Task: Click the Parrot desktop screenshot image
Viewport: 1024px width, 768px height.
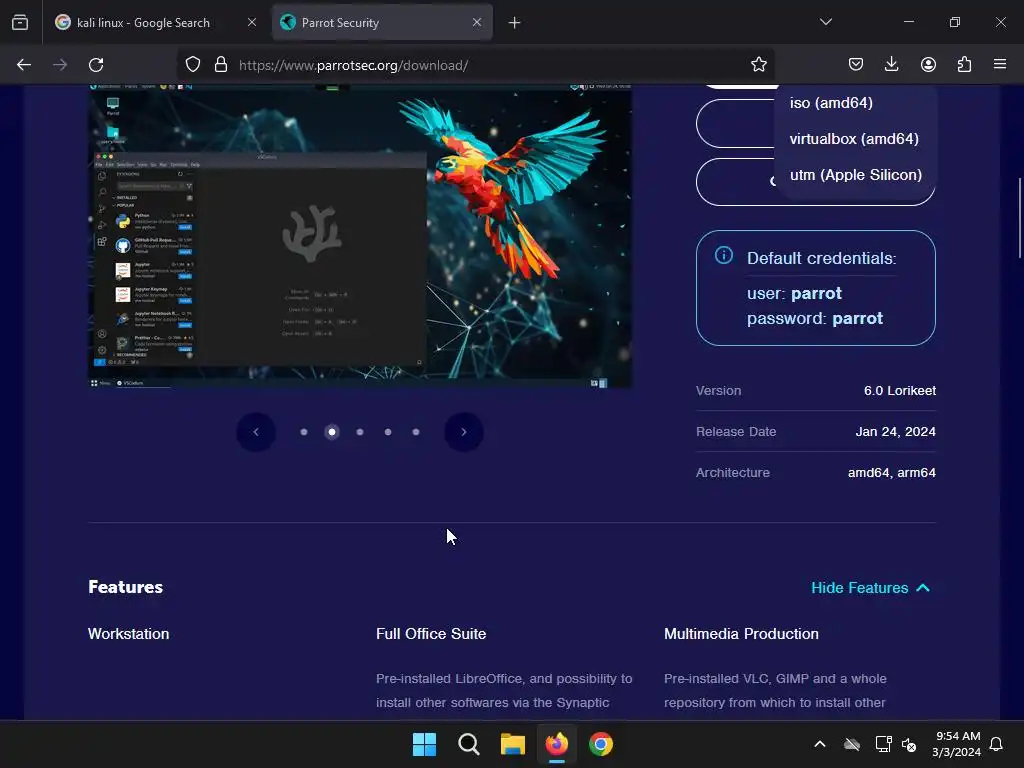Action: coord(360,236)
